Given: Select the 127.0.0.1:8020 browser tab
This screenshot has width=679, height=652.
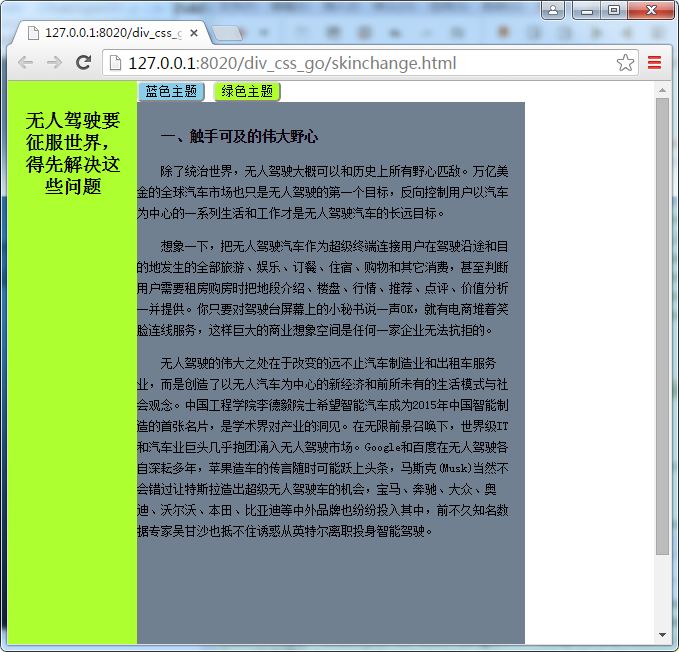Looking at the screenshot, I should [x=110, y=33].
